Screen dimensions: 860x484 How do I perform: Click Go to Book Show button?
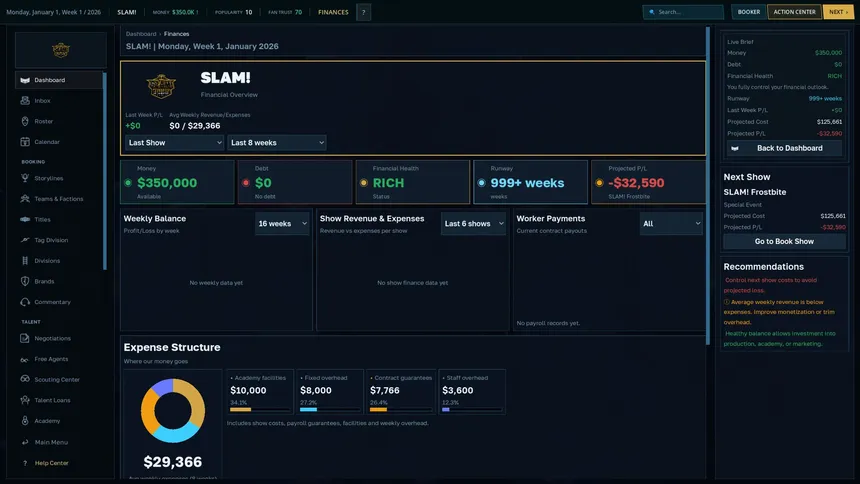point(784,241)
